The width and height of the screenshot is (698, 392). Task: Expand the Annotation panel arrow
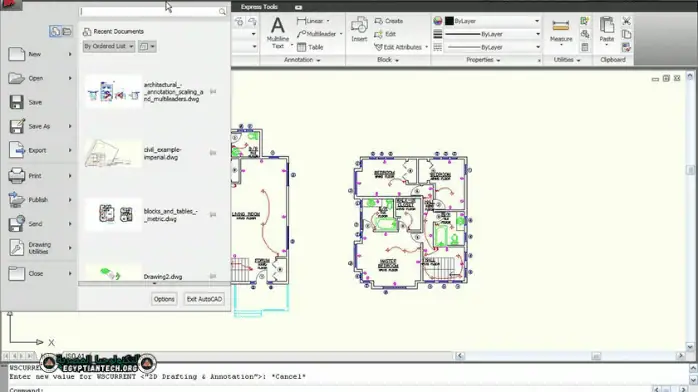pos(318,60)
